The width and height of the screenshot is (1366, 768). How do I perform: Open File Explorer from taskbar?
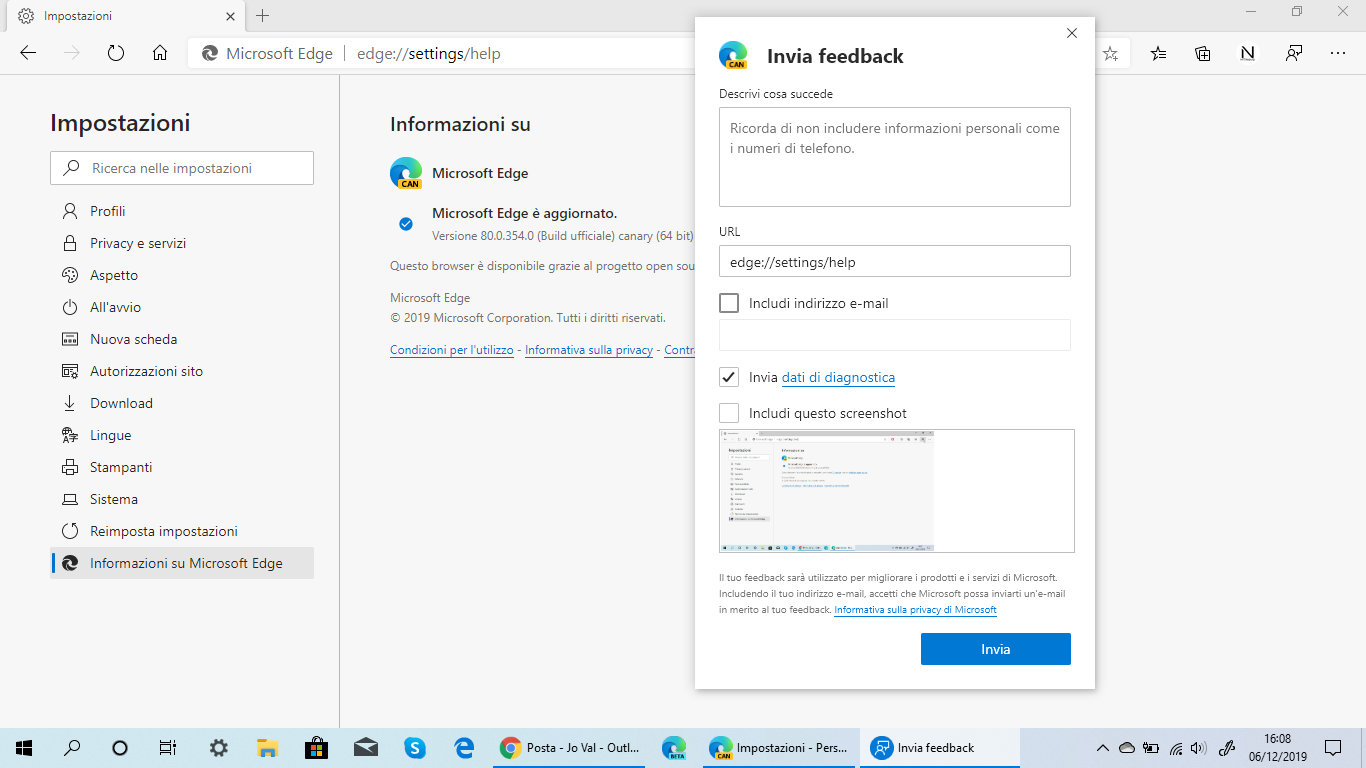(x=267, y=747)
